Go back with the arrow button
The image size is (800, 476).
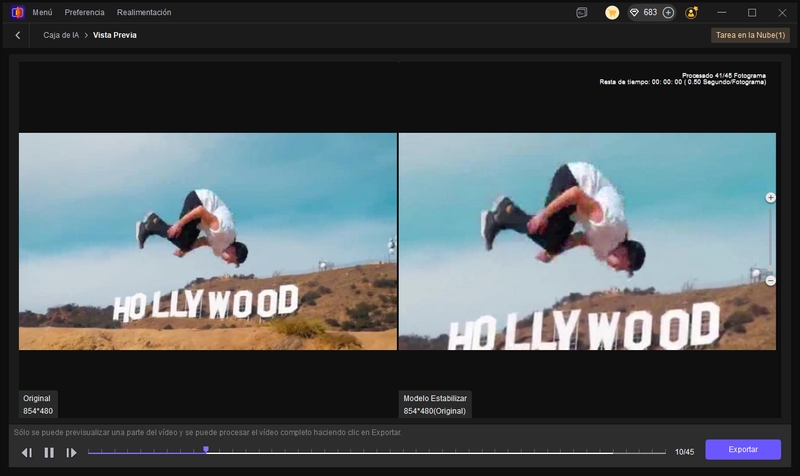tap(18, 35)
